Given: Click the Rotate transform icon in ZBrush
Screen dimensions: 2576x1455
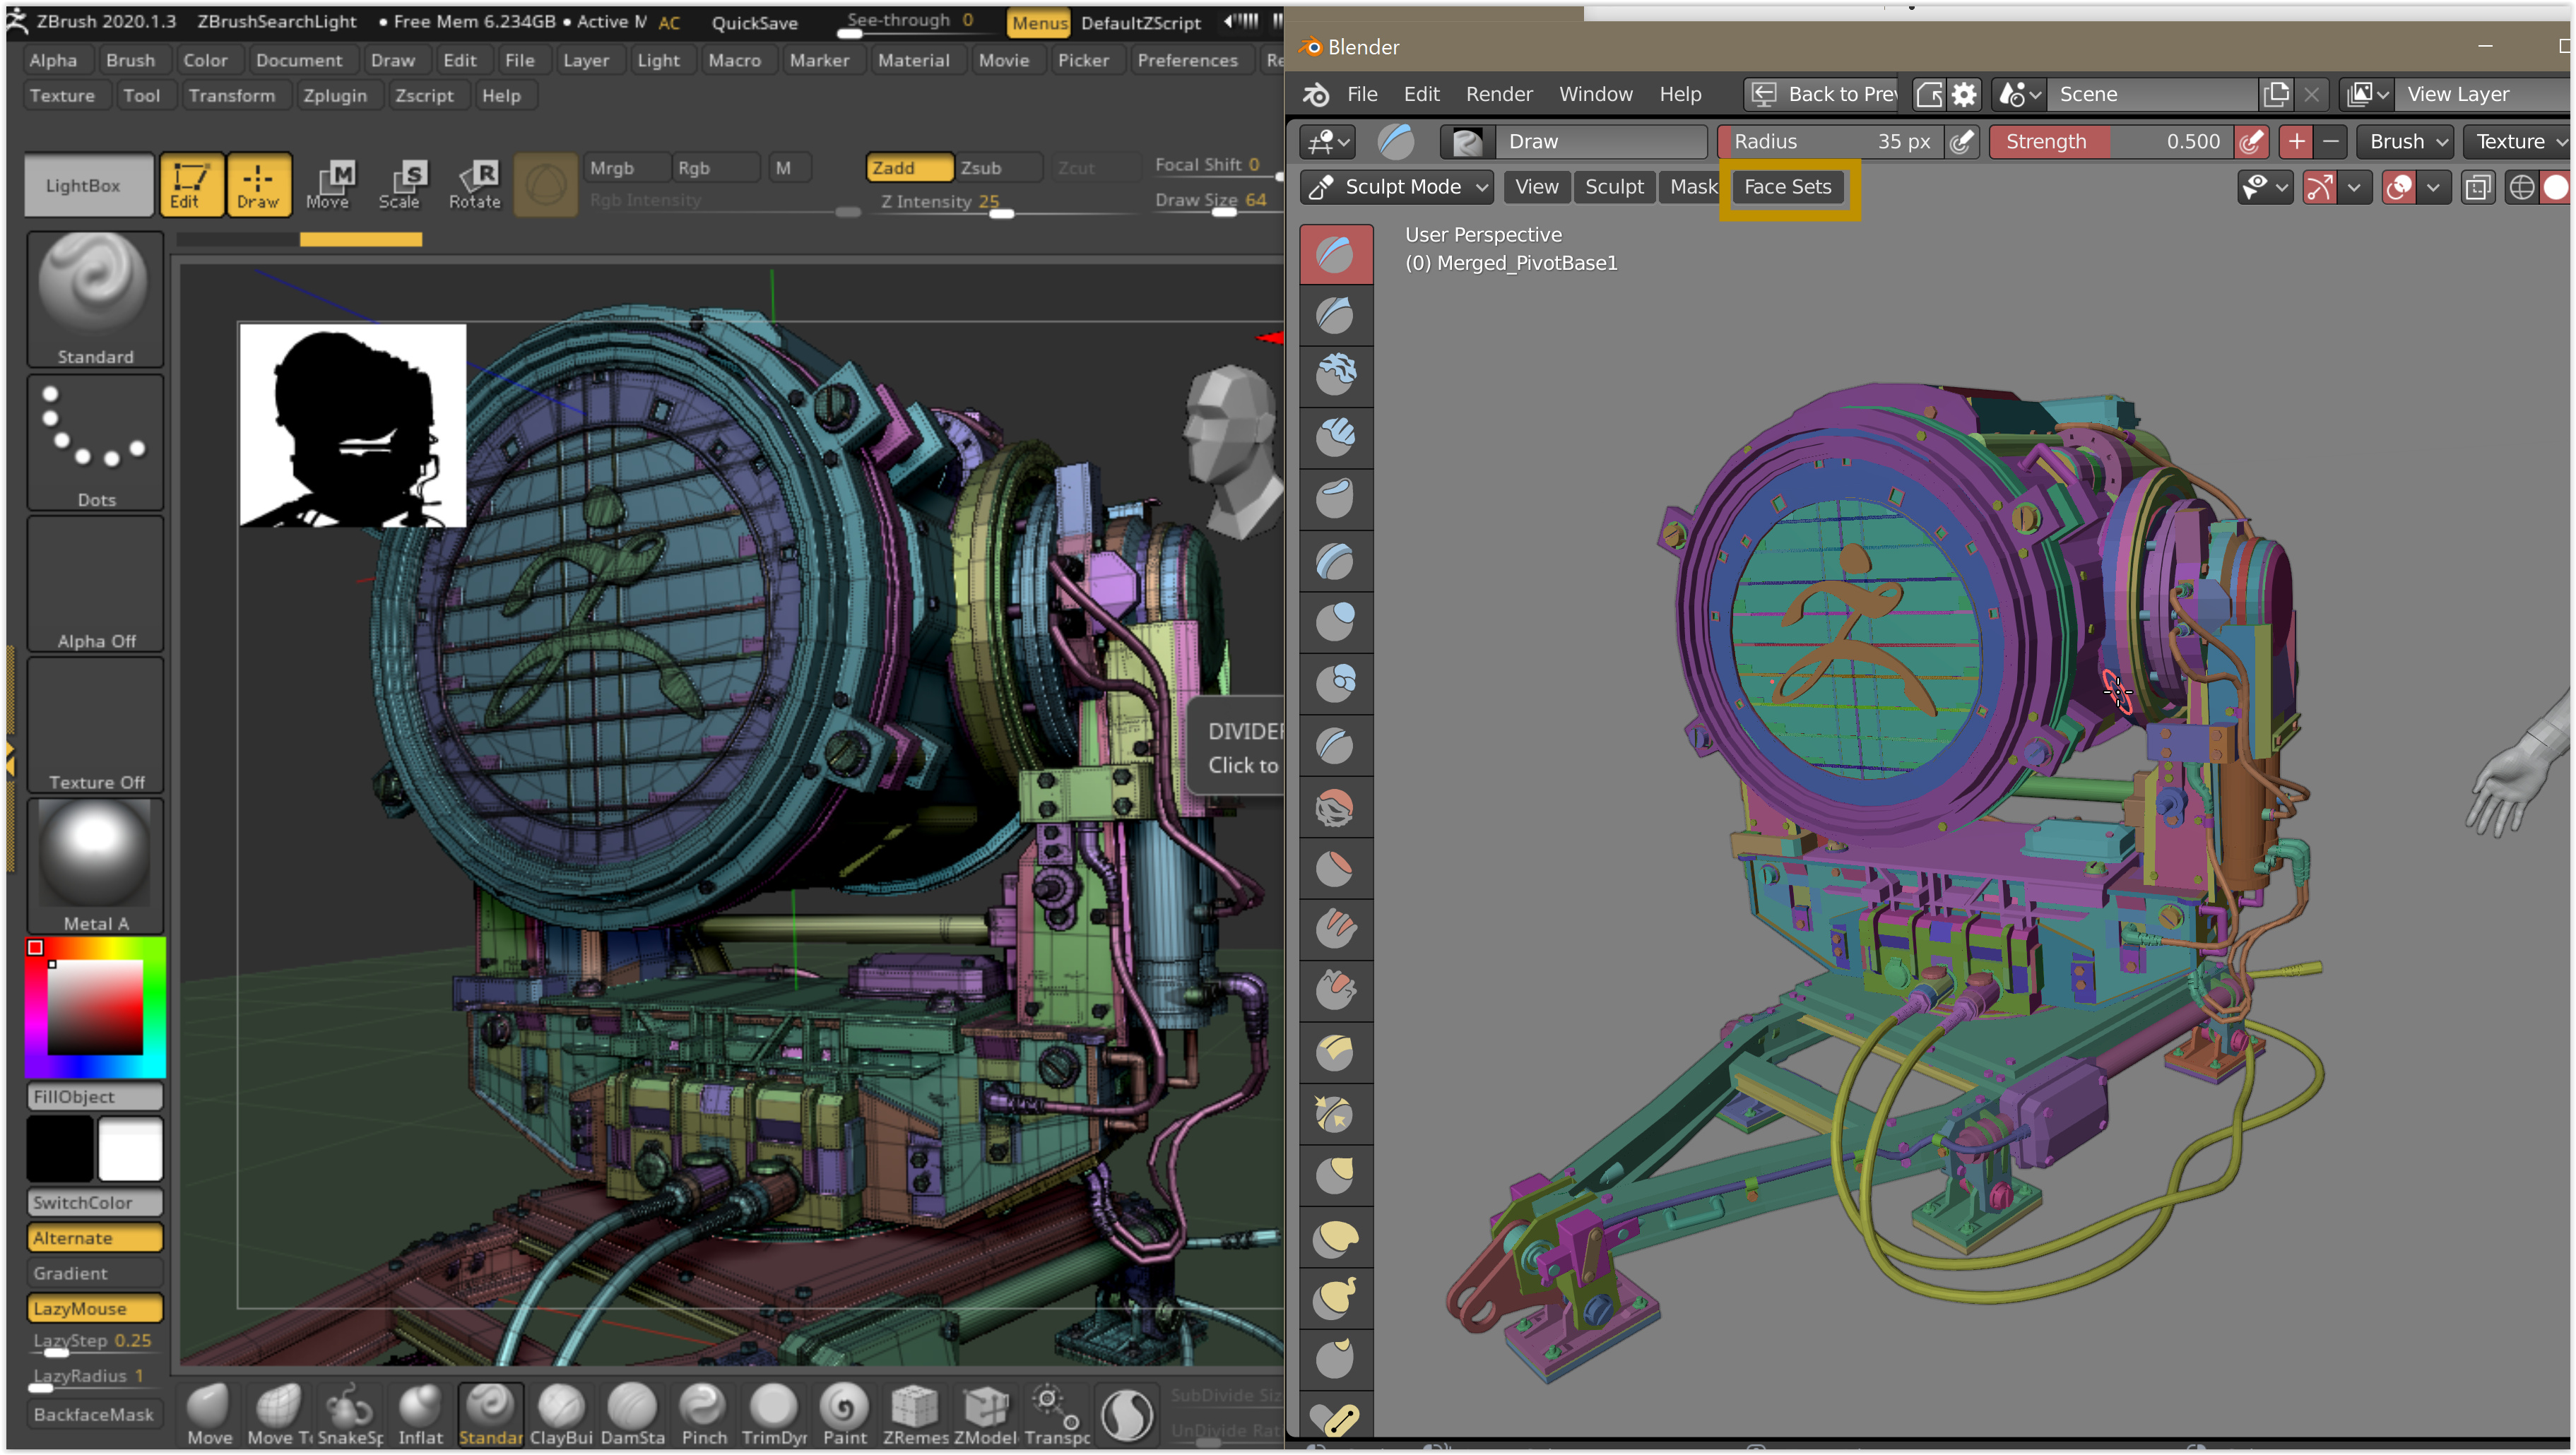Looking at the screenshot, I should [x=476, y=183].
